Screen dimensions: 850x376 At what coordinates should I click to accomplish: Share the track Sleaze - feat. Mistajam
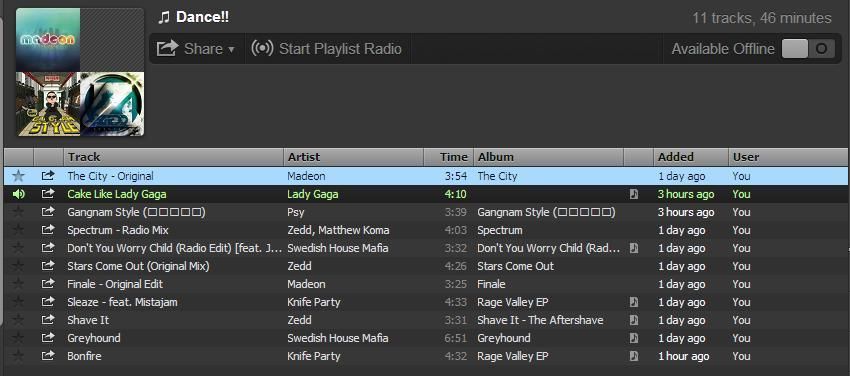(48, 302)
